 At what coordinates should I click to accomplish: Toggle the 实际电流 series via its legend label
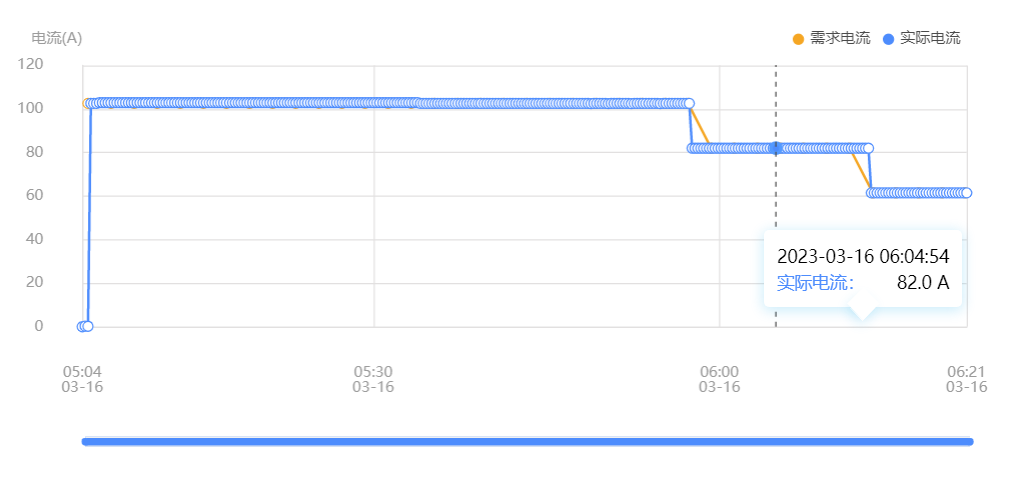click(x=930, y=38)
